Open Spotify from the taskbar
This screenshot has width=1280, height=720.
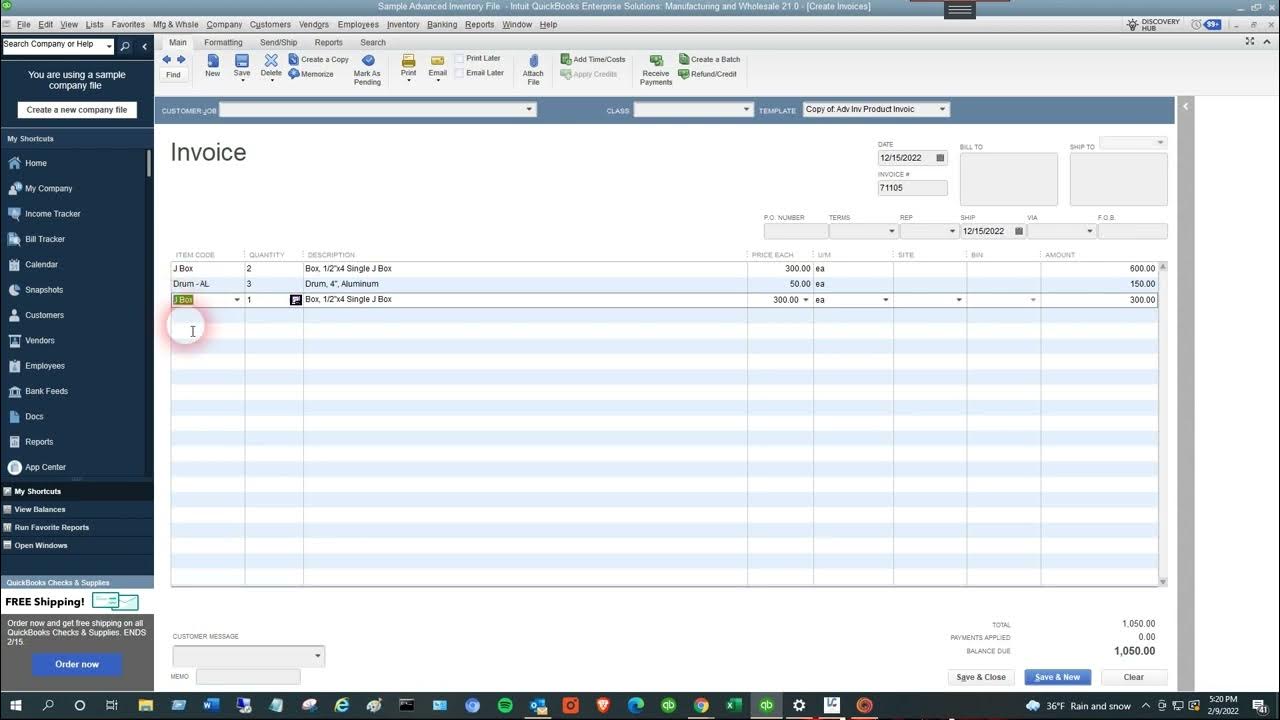point(505,705)
